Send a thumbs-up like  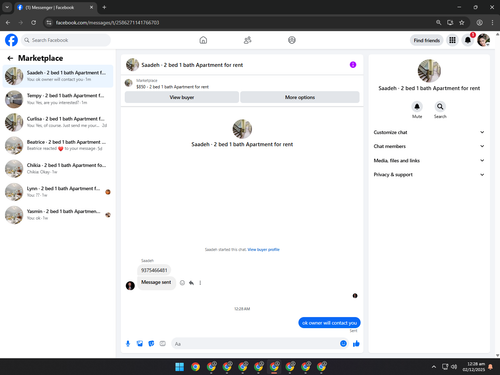click(x=356, y=344)
